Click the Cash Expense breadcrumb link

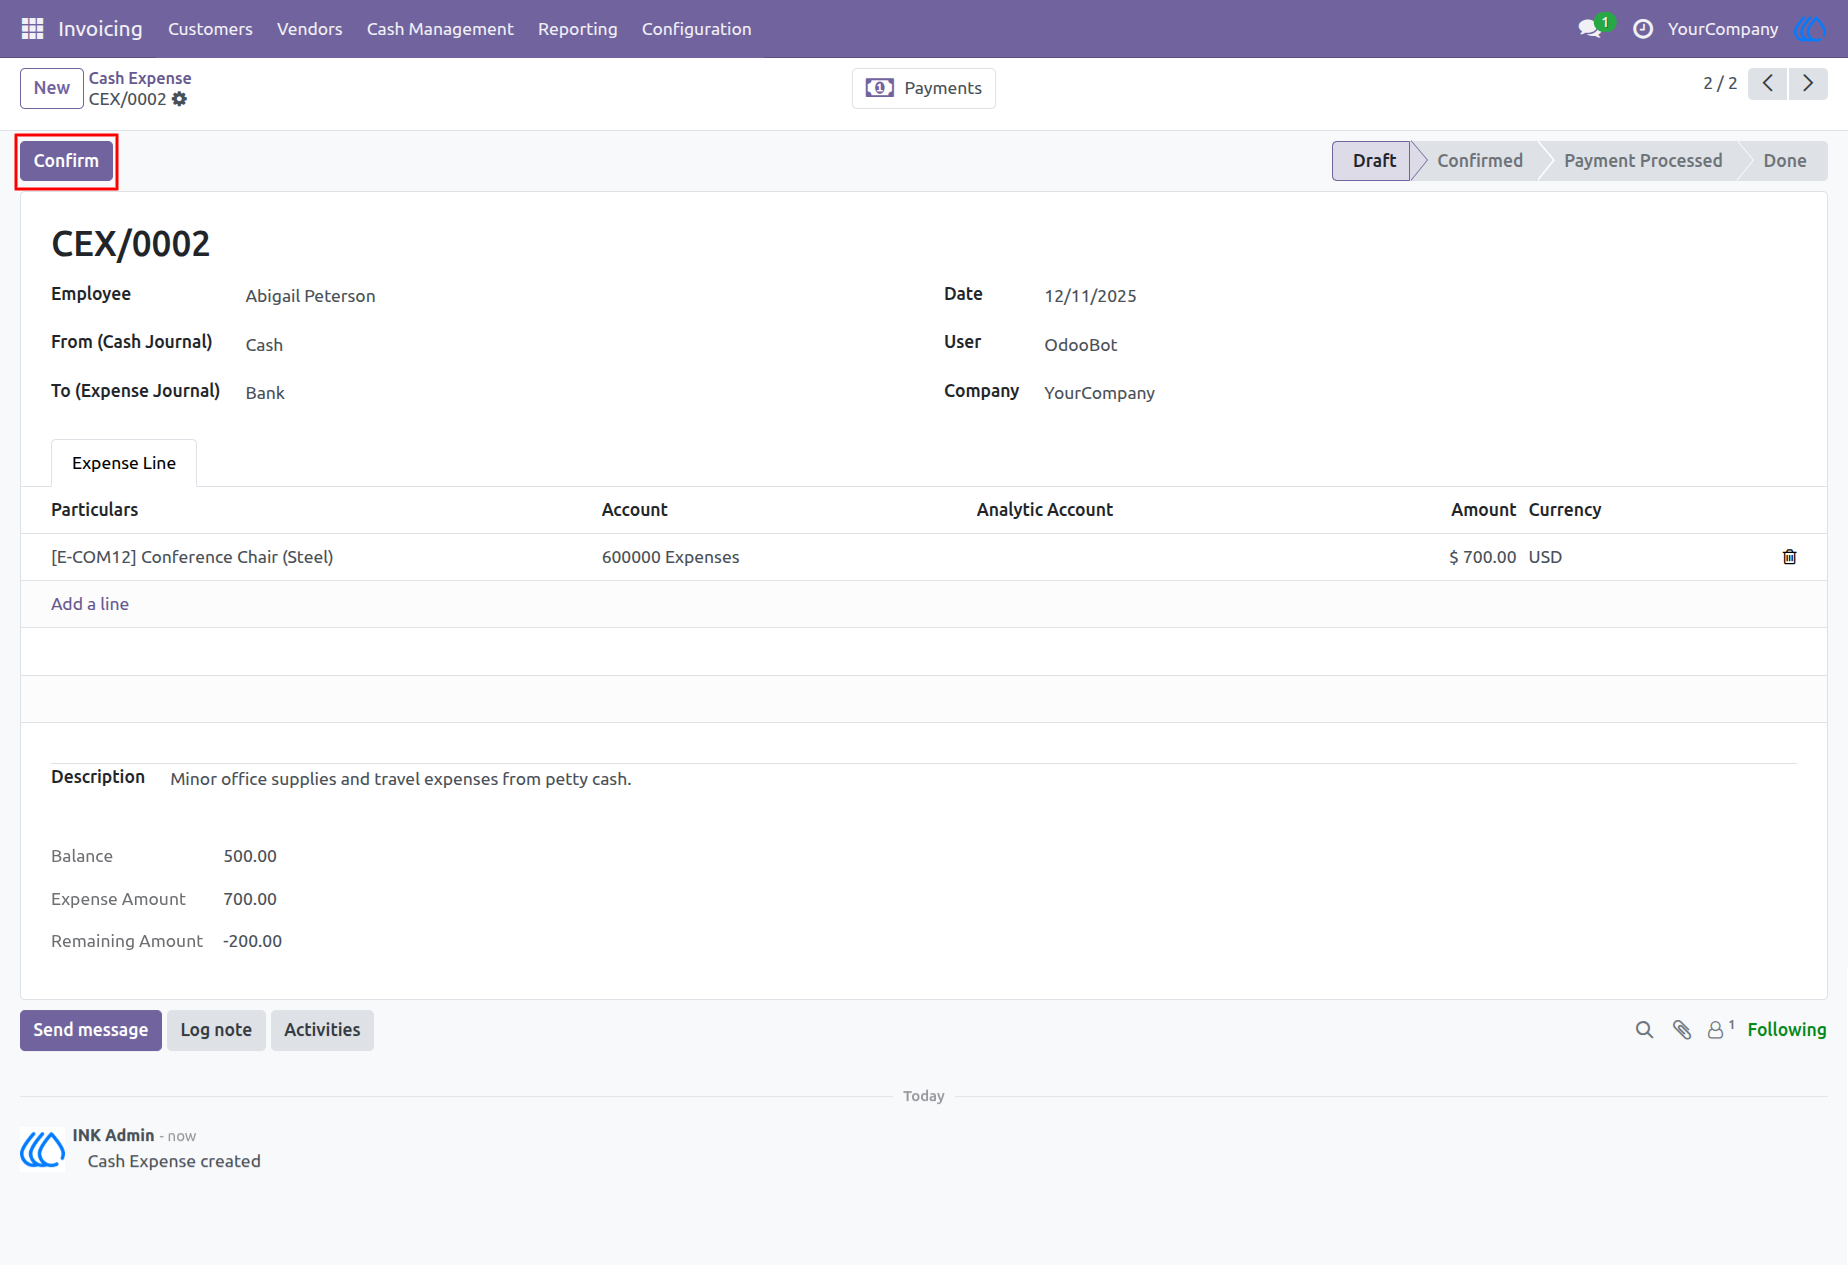pos(140,78)
